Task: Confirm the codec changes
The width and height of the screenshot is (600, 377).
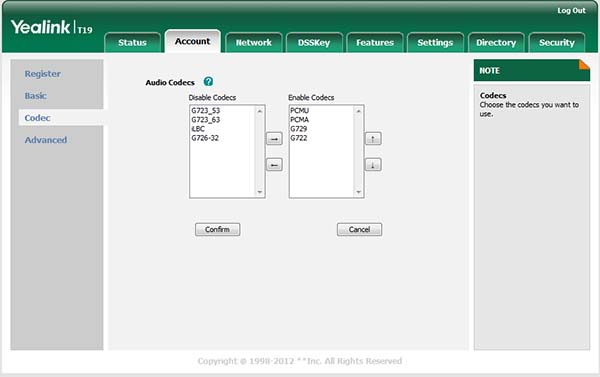Action: click(217, 229)
